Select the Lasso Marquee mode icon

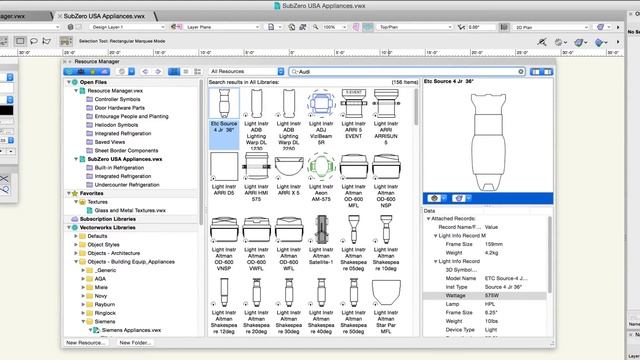point(34,41)
